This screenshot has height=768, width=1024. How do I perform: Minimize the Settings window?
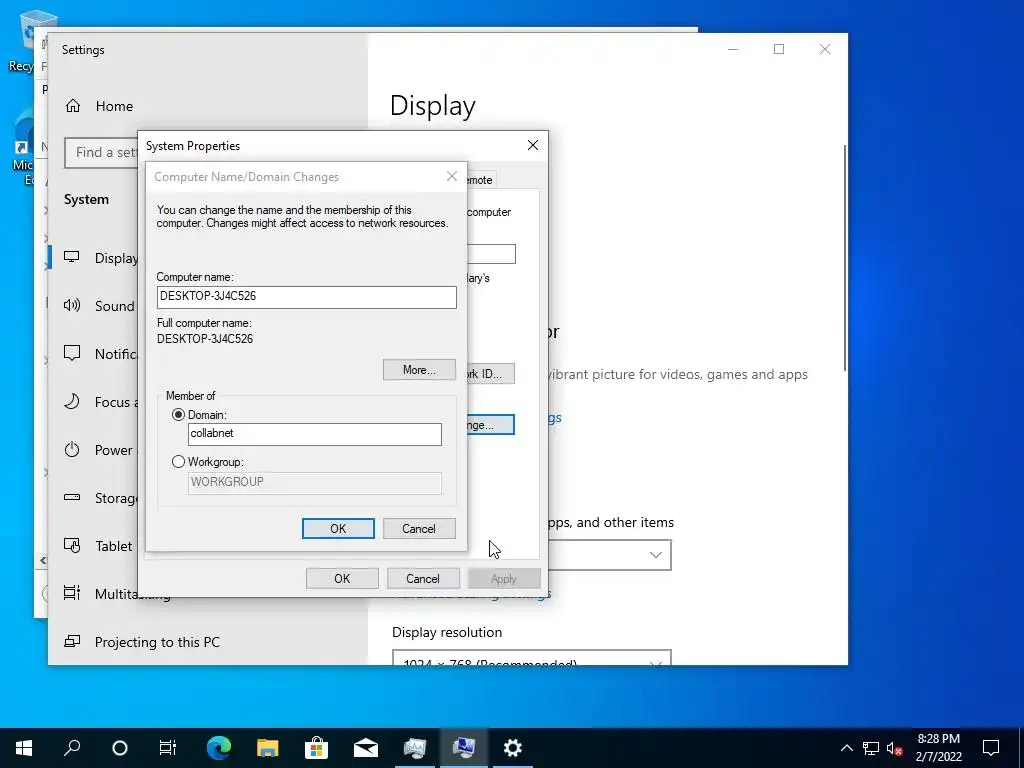[x=733, y=50]
